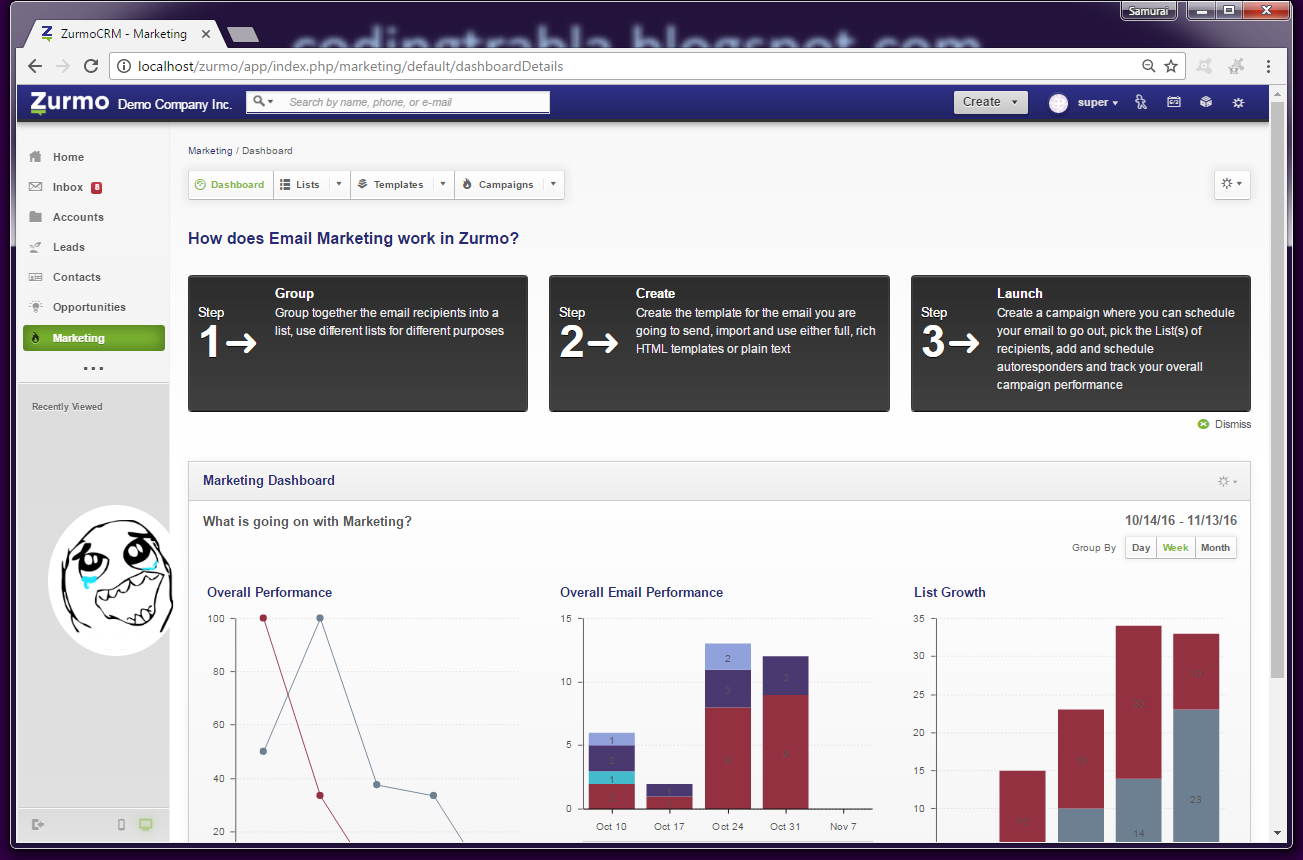Go back in browser history
Image resolution: width=1303 pixels, height=860 pixels.
[x=35, y=67]
